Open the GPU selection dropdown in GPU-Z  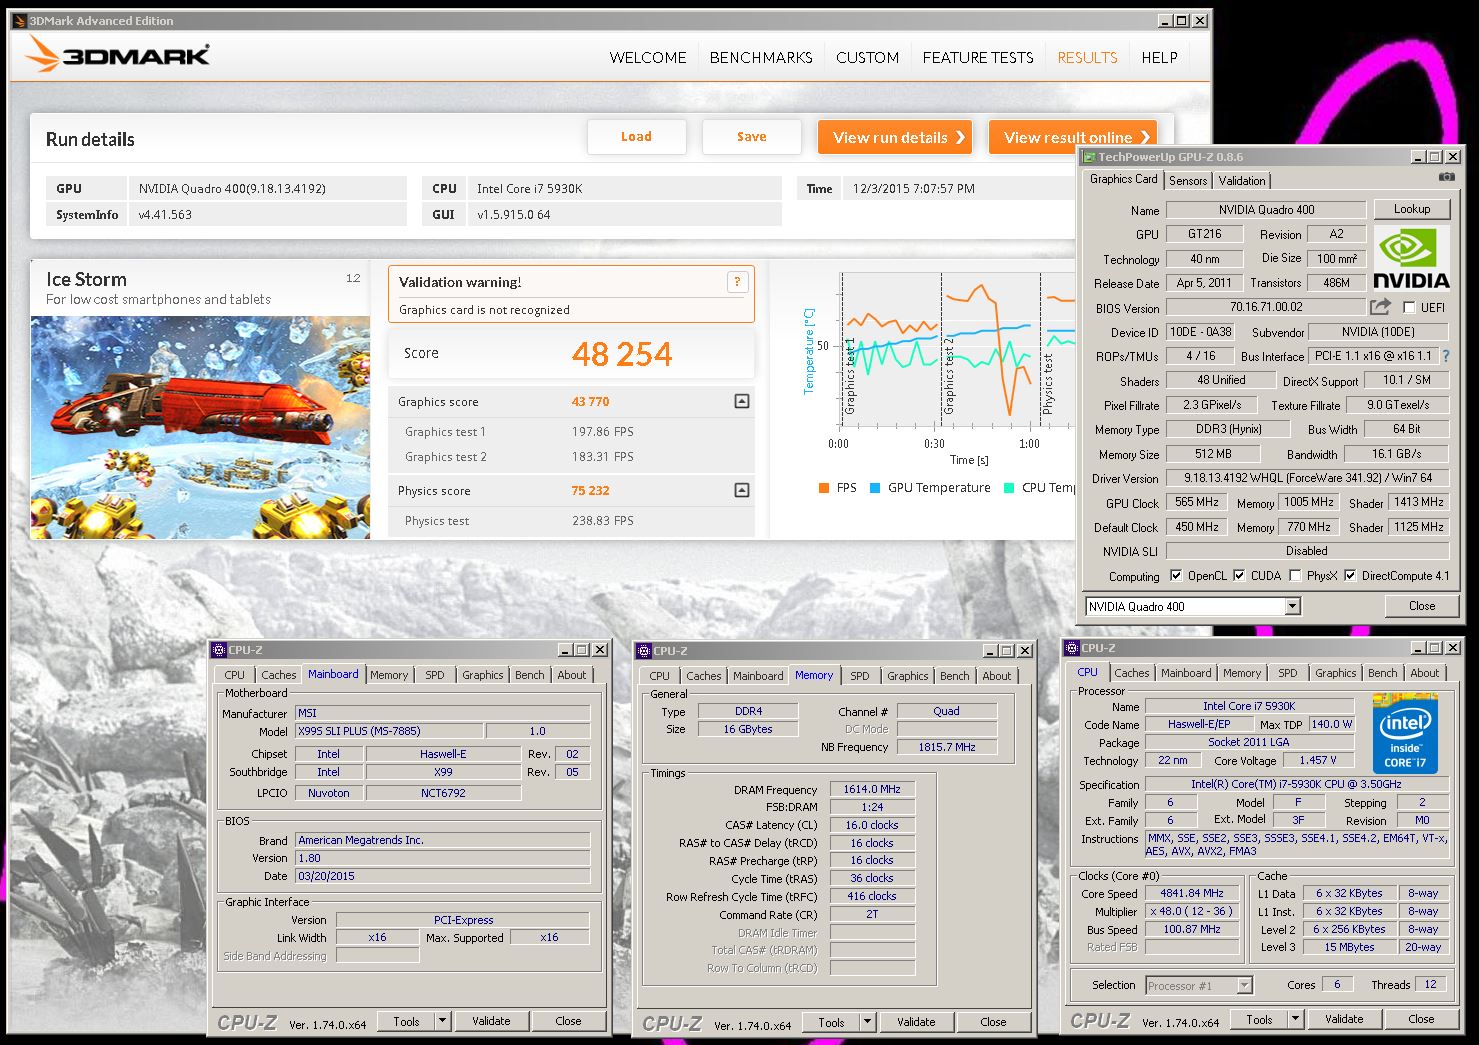[1292, 606]
